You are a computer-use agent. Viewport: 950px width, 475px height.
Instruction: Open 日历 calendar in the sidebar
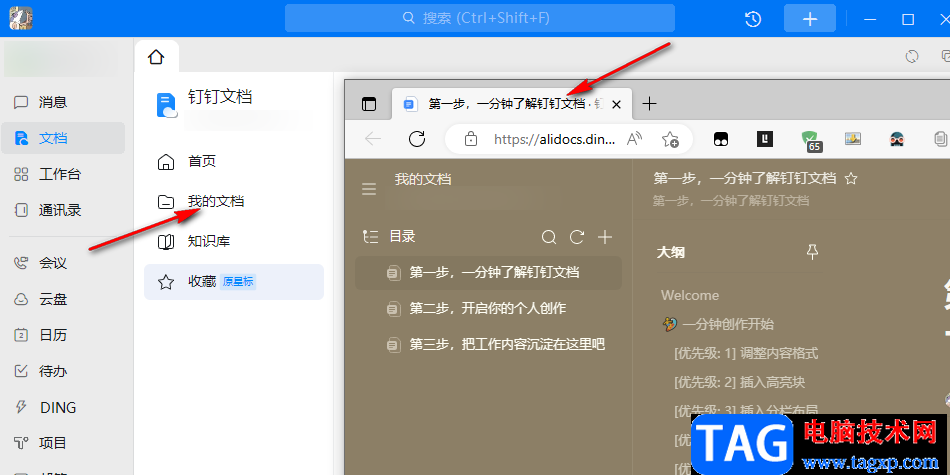click(x=63, y=335)
